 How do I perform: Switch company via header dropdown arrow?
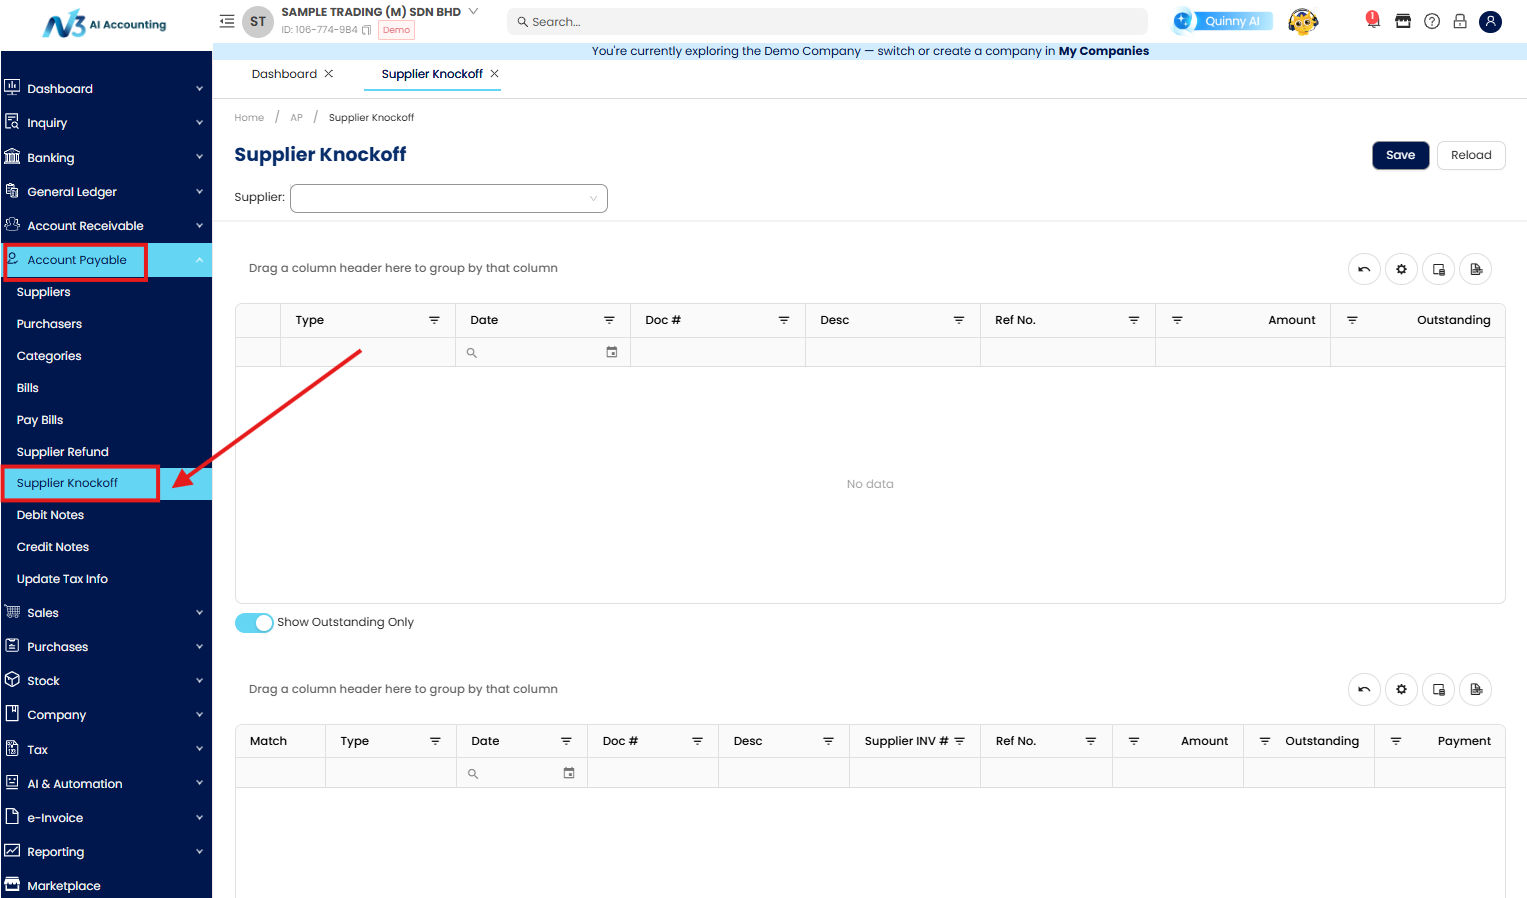(x=473, y=12)
